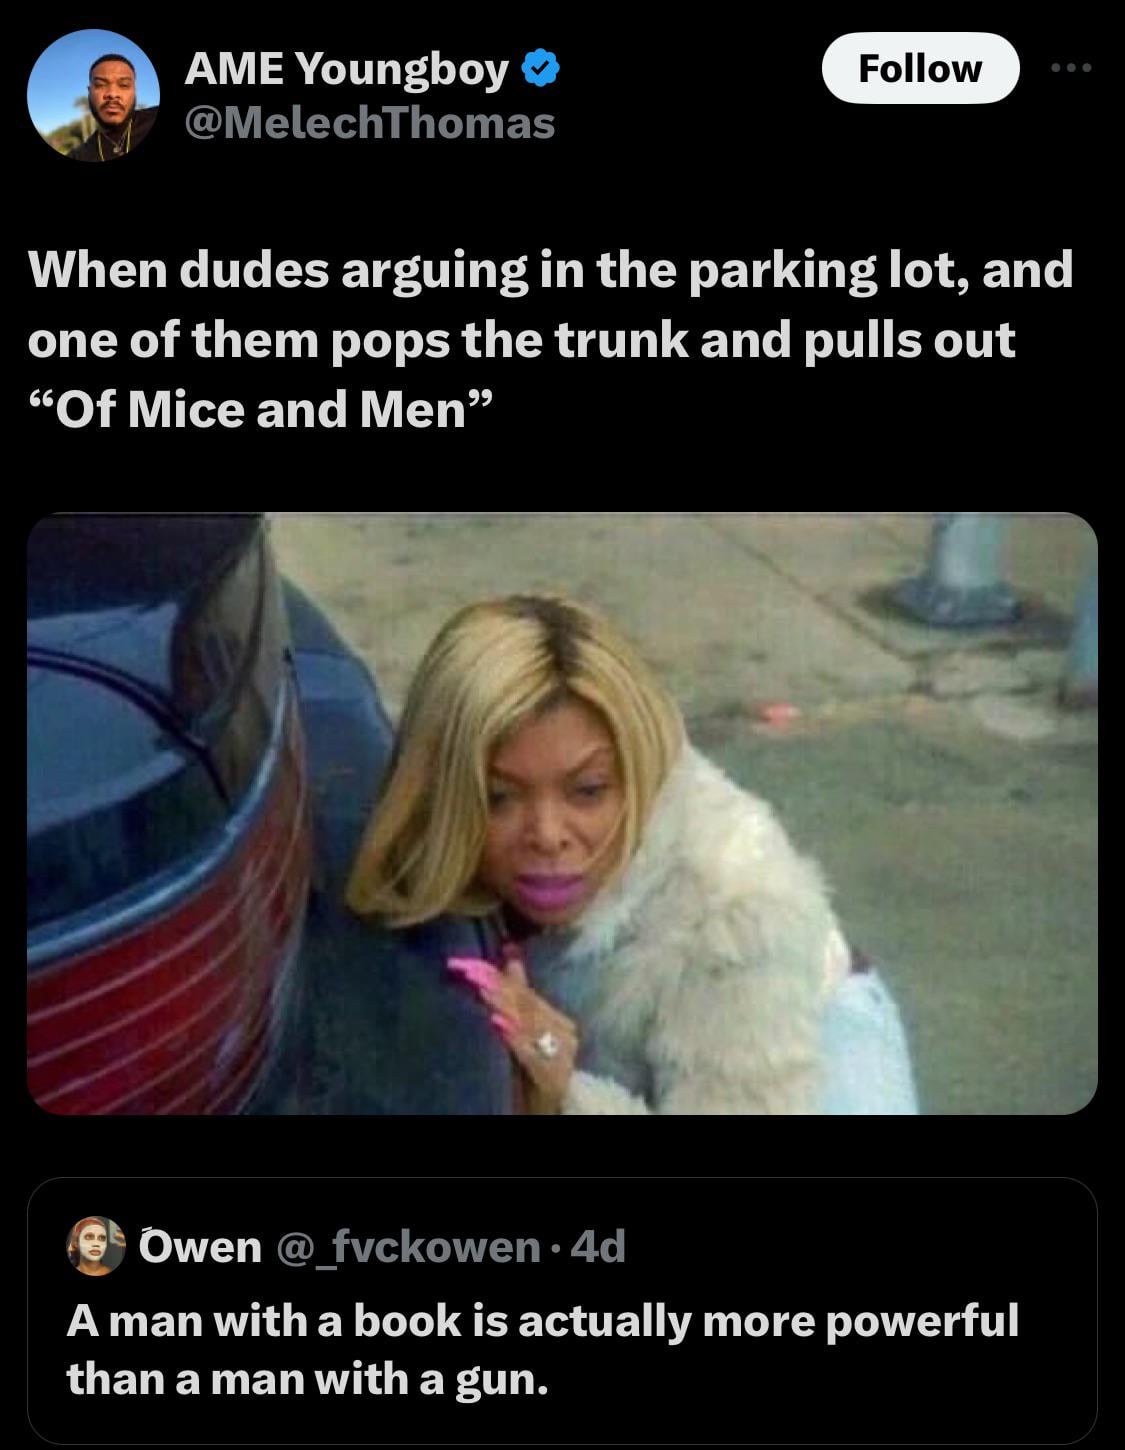This screenshot has width=1125, height=1450.
Task: Enlarge the meme image of the blonde woman
Action: [562, 813]
